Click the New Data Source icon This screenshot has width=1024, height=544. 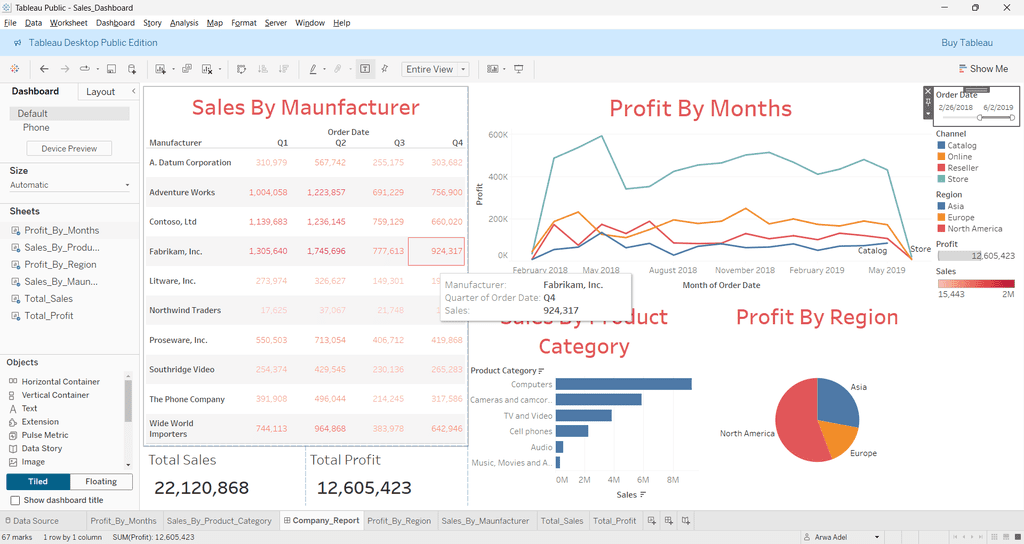tap(132, 69)
